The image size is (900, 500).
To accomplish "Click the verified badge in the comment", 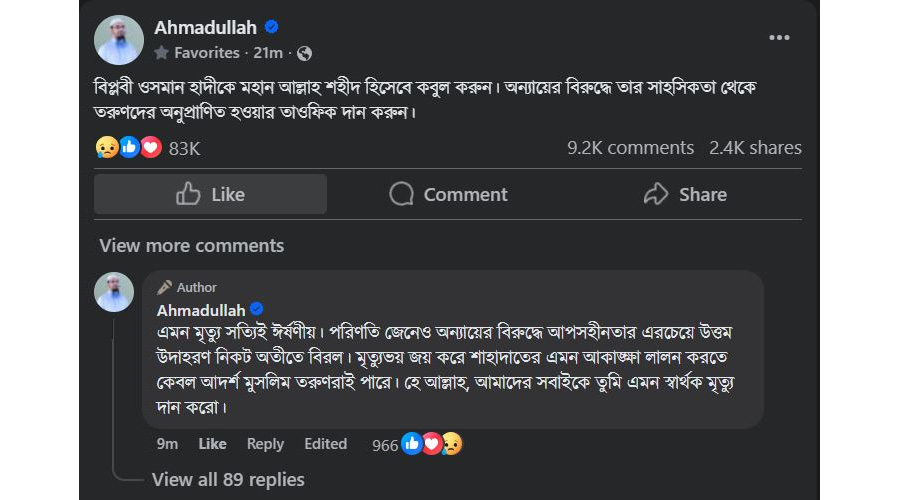I will (256, 310).
